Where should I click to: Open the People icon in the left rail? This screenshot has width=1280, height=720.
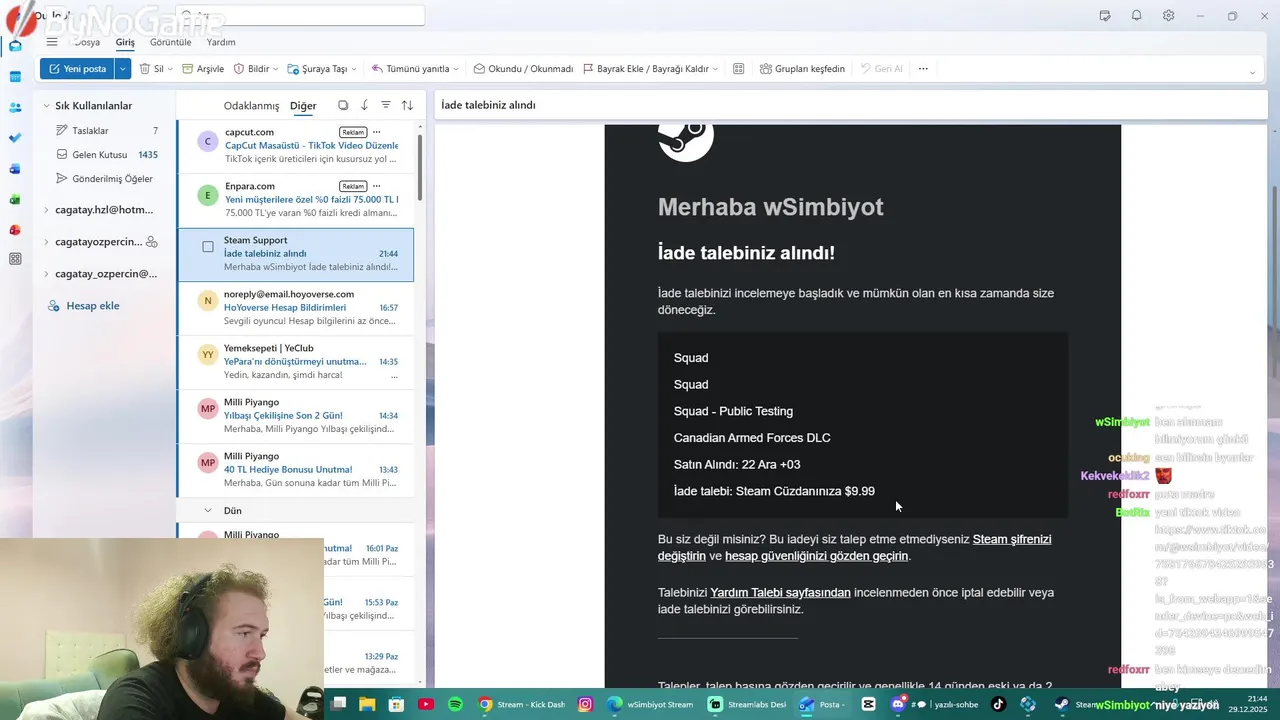point(15,107)
